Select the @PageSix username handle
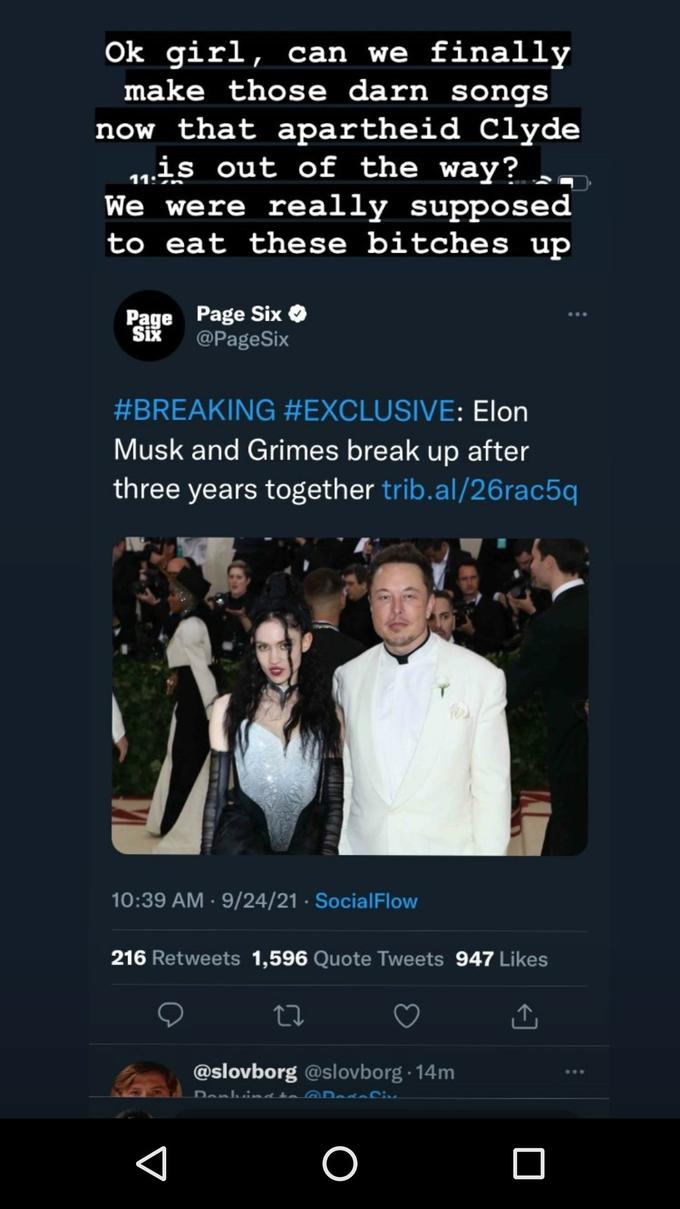The height and width of the screenshot is (1209, 680). (243, 339)
